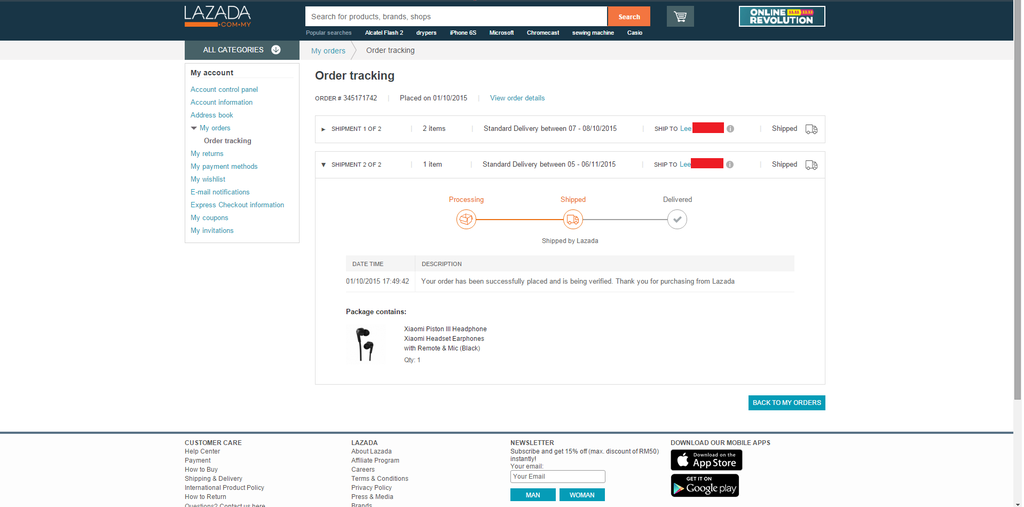
Task: Click truck icon on Shipment 2 row
Action: click(811, 165)
